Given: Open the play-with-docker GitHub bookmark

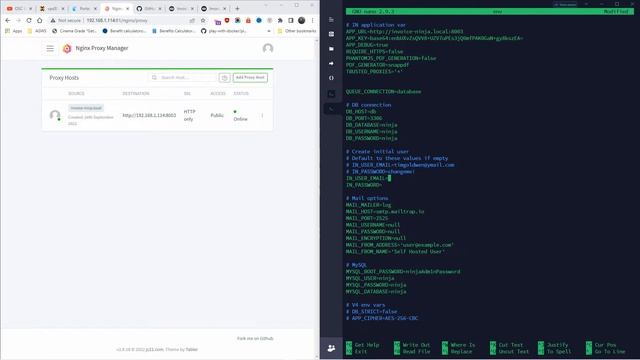Looking at the screenshot, I should point(224,31).
